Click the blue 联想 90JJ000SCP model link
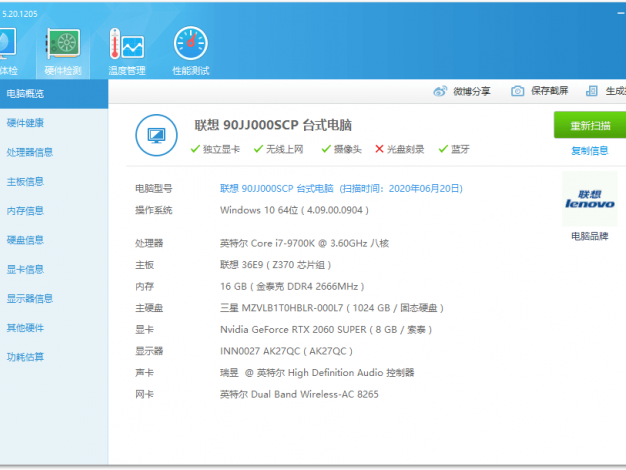 [x=341, y=188]
